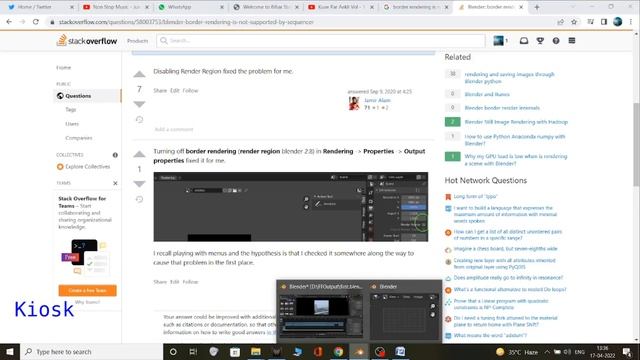This screenshot has height=360, width=640.
Task: Open Stack Overflow help icon
Action: 556,40
